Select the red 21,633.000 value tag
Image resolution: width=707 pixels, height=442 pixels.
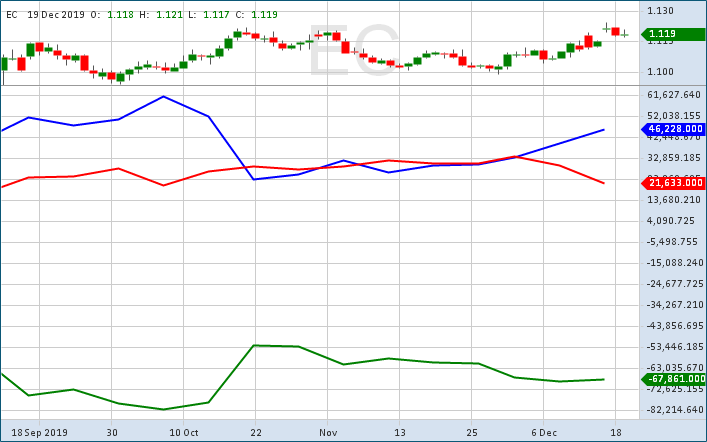point(674,183)
